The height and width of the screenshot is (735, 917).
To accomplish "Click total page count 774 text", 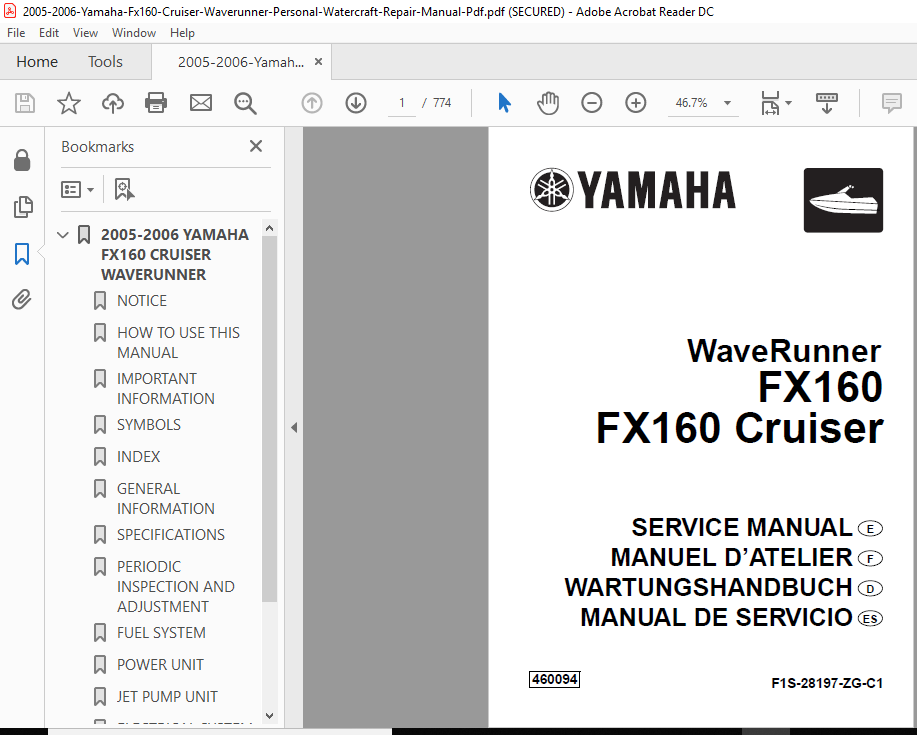I will [442, 103].
